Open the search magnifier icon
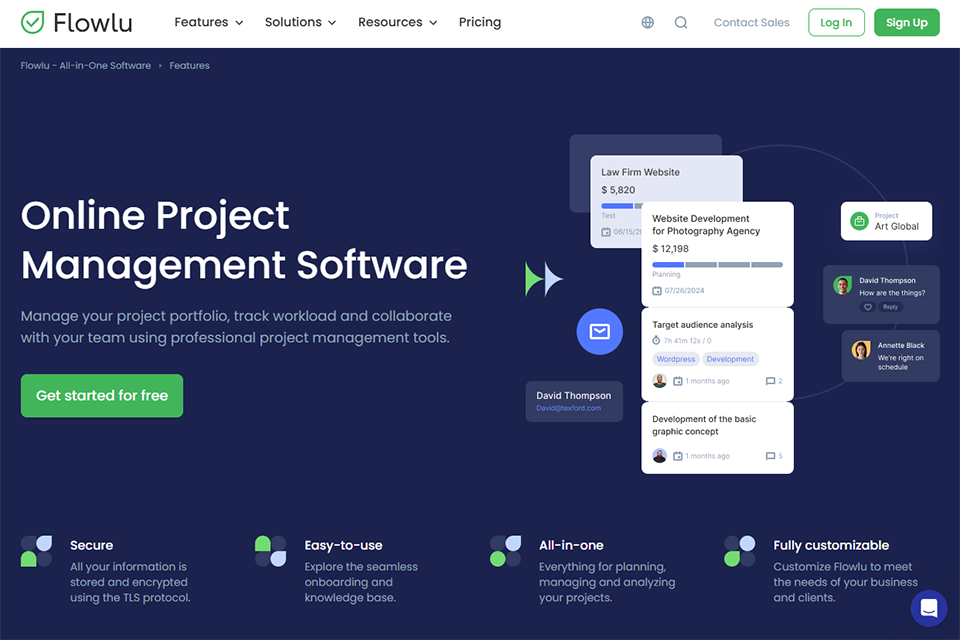Image resolution: width=960 pixels, height=640 pixels. tap(681, 23)
